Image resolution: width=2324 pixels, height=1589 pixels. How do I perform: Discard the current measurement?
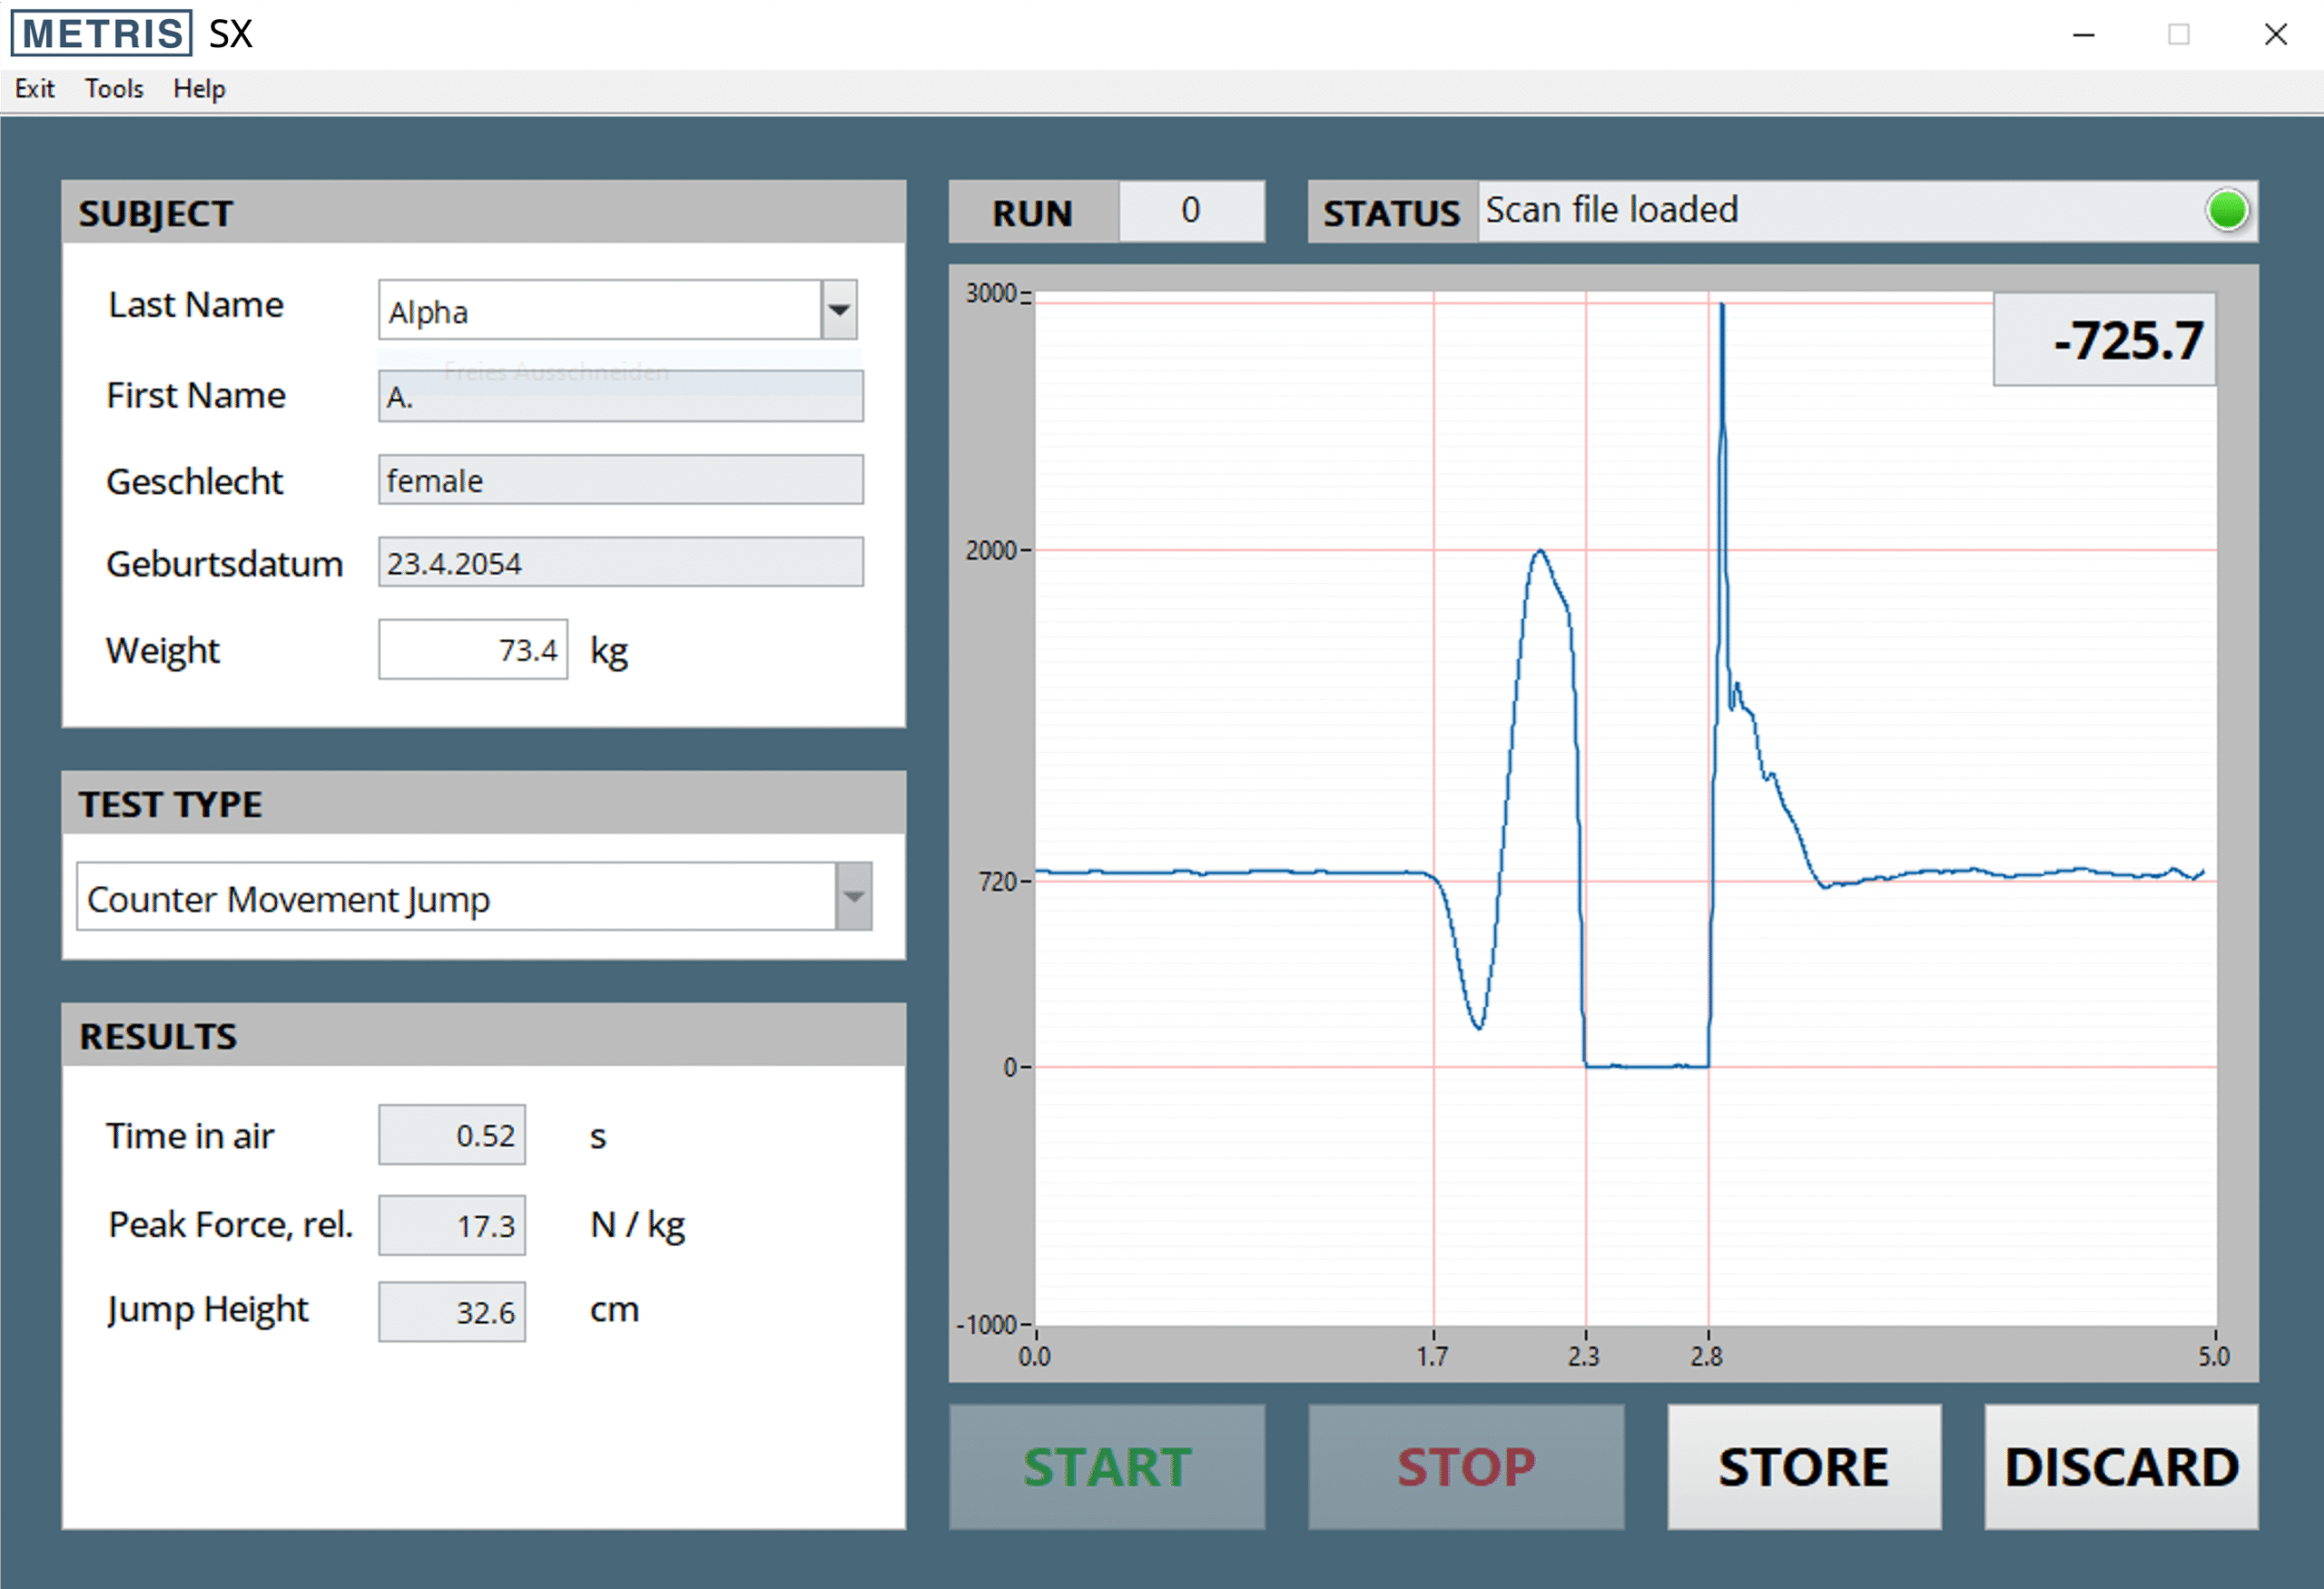pyautogui.click(x=2120, y=1466)
